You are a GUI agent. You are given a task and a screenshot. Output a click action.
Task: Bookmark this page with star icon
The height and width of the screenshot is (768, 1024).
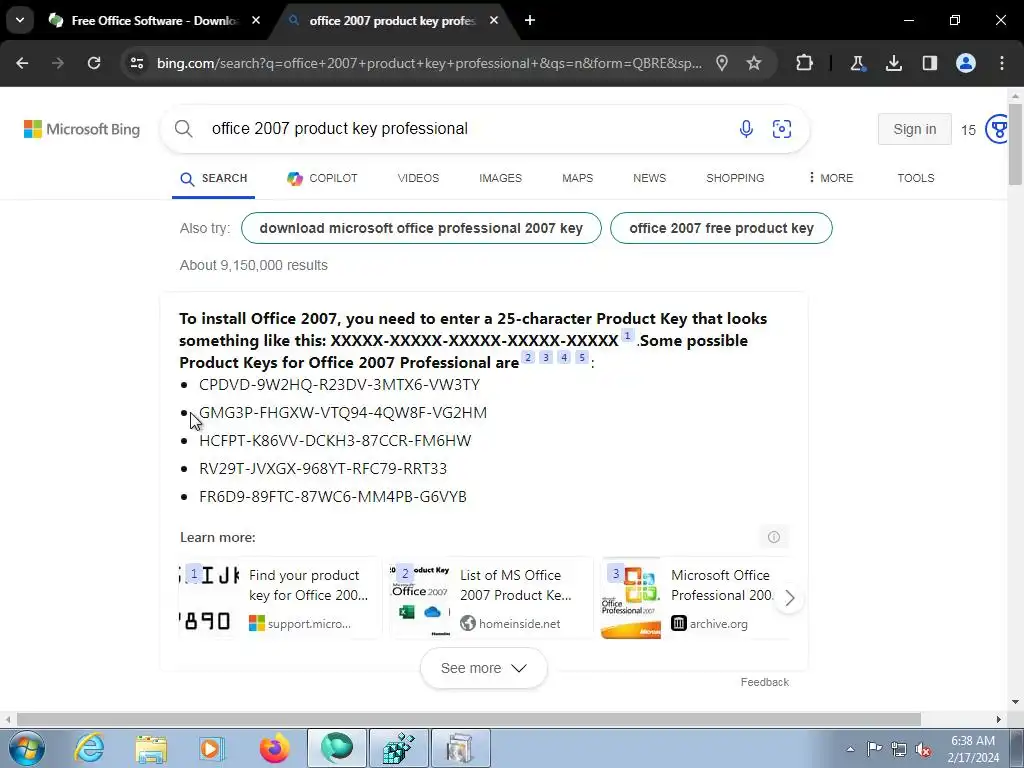click(754, 63)
